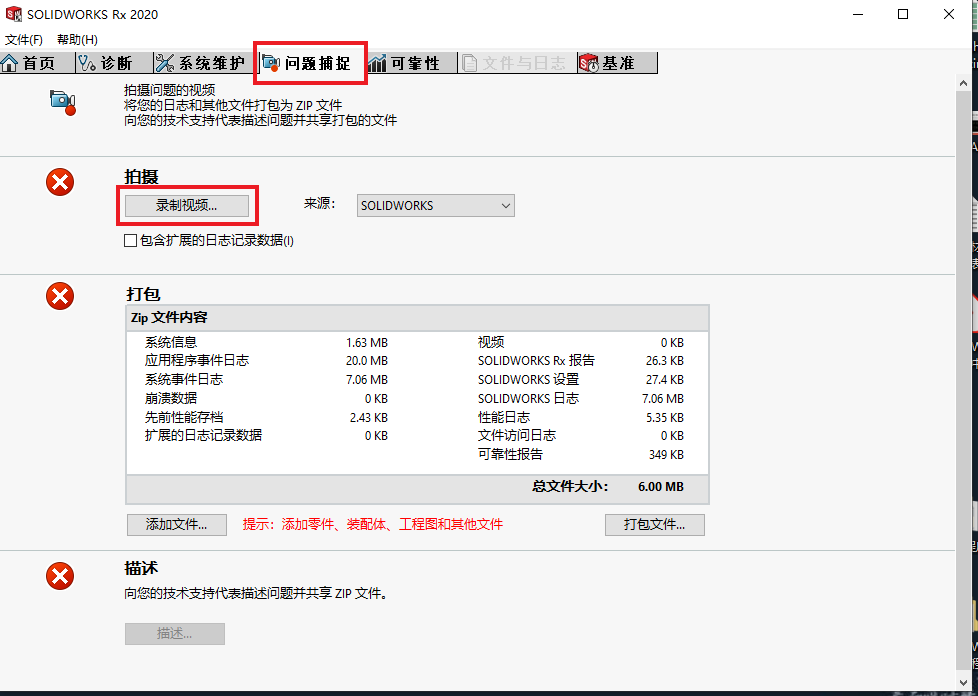Open the 文件(F) menu
This screenshot has width=978, height=696.
24,39
